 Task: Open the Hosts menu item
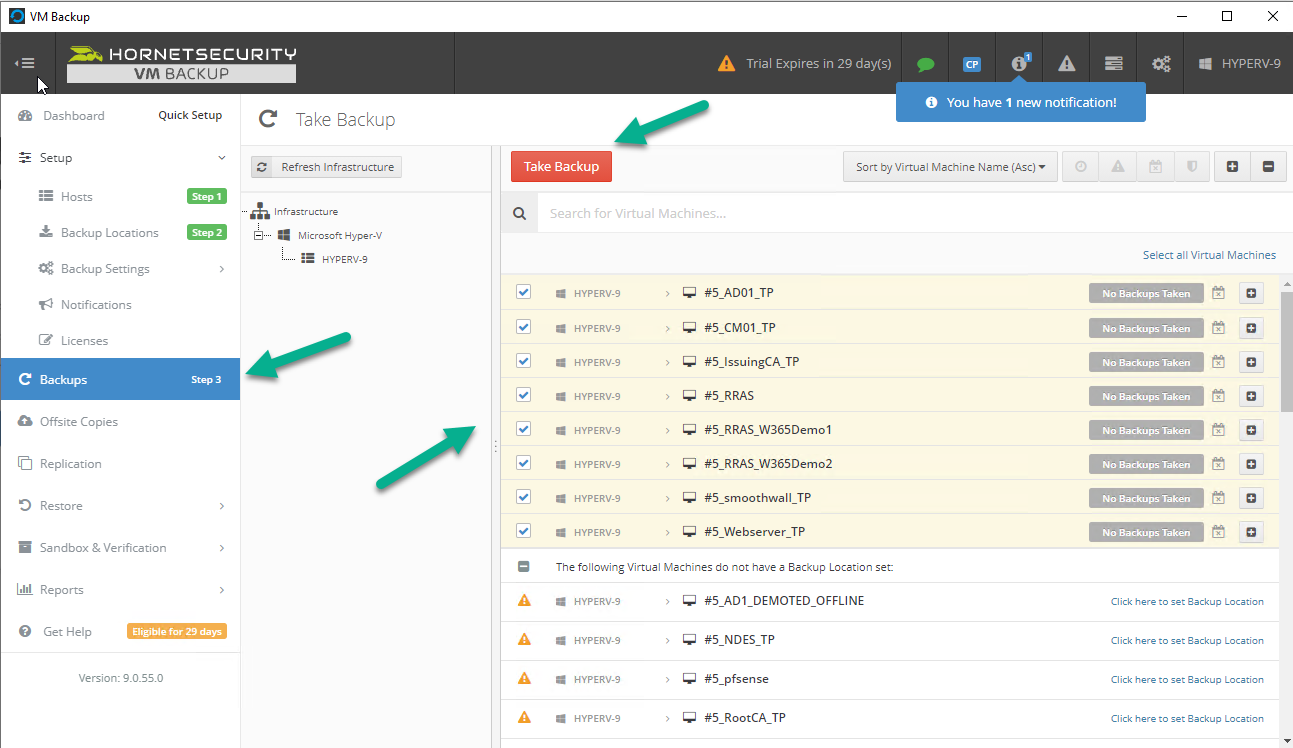(76, 197)
